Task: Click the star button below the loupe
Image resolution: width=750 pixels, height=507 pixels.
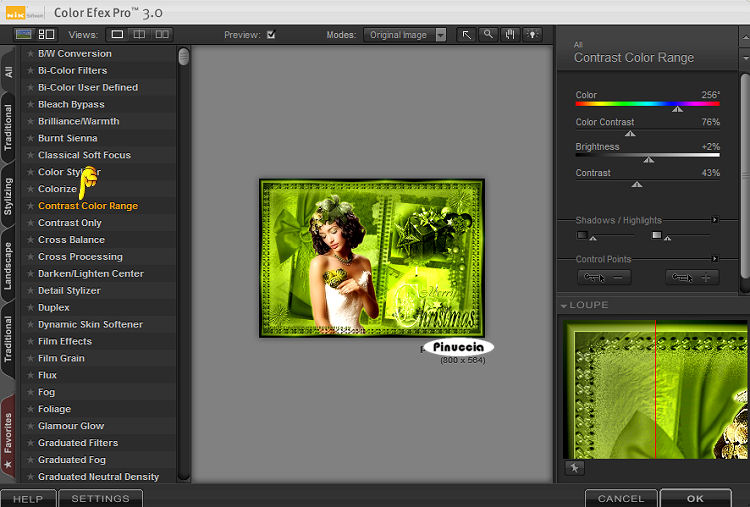Action: (574, 467)
